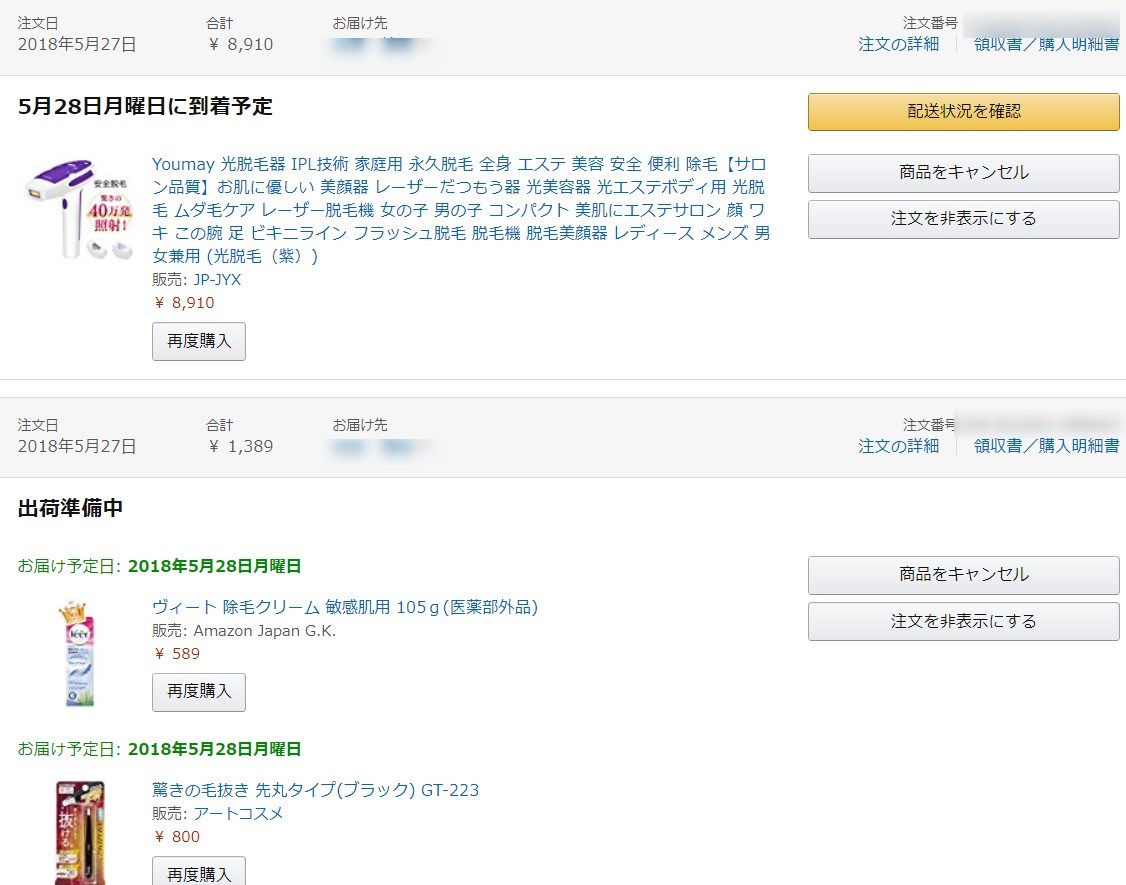
Task: Click the Youmay hair removal device thumbnail
Action: pyautogui.click(x=79, y=210)
